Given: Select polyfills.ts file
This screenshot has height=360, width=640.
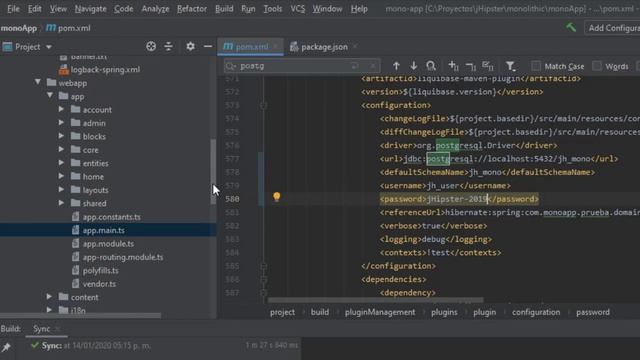Looking at the screenshot, I should click(x=100, y=271).
